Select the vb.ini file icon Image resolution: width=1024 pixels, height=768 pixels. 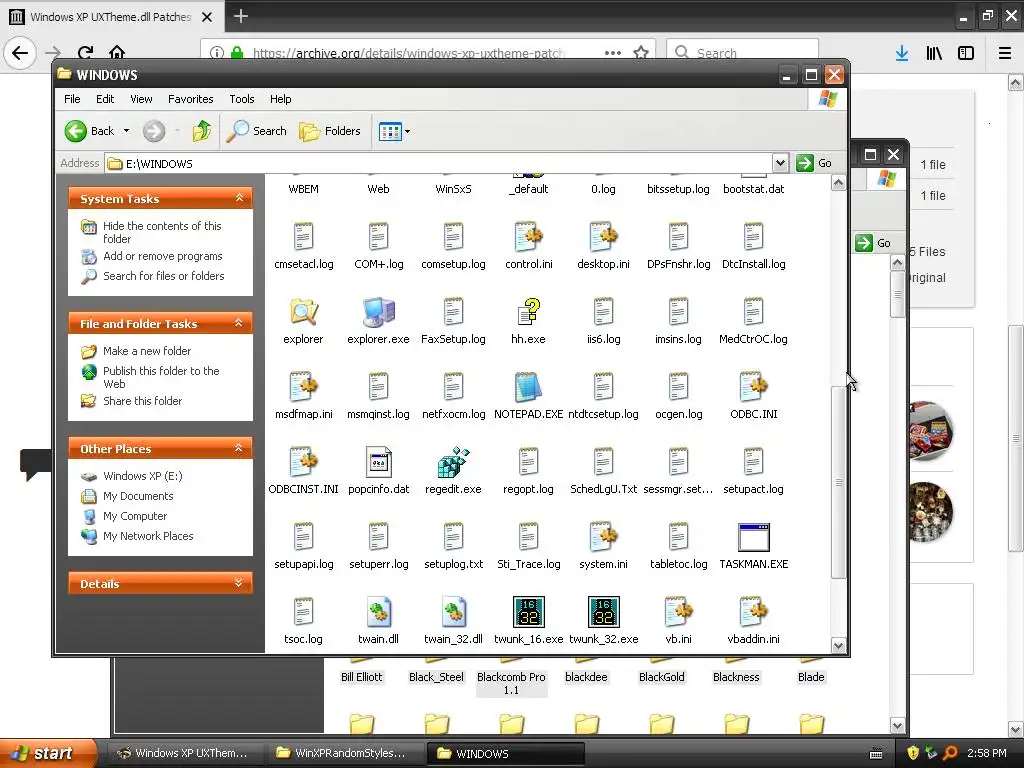click(x=678, y=613)
